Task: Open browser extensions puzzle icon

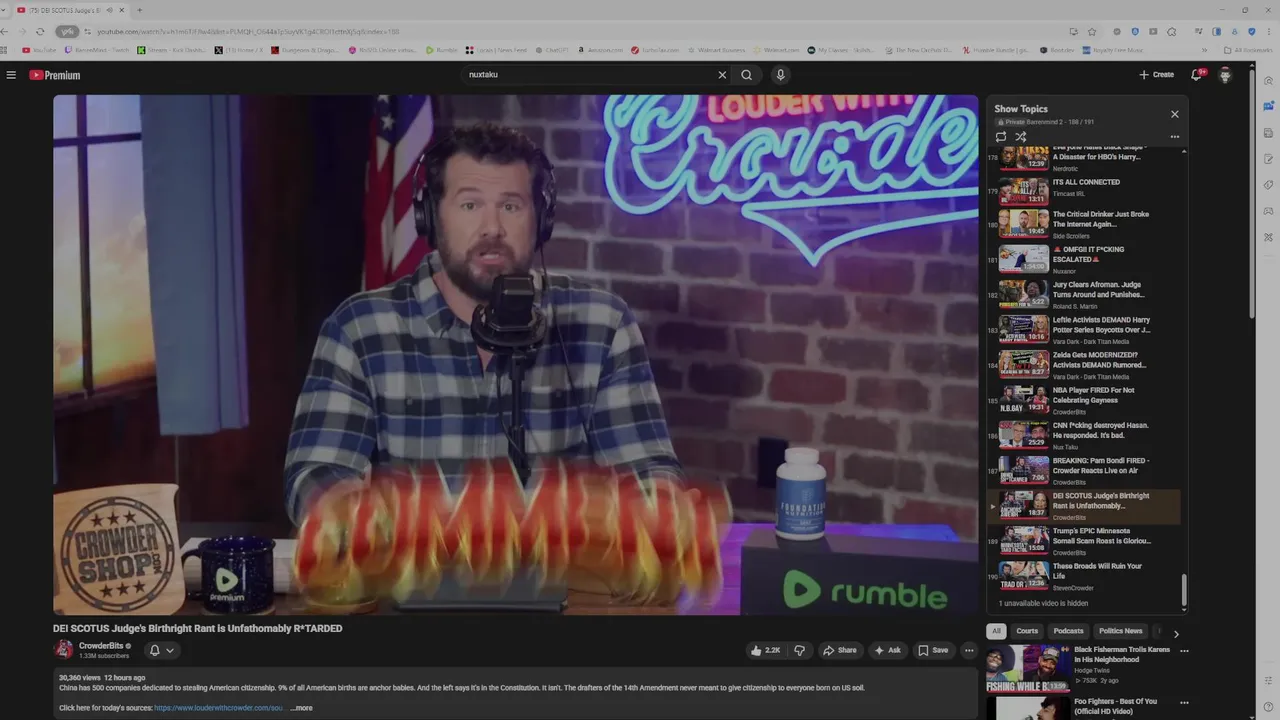Action: pos(1171,31)
